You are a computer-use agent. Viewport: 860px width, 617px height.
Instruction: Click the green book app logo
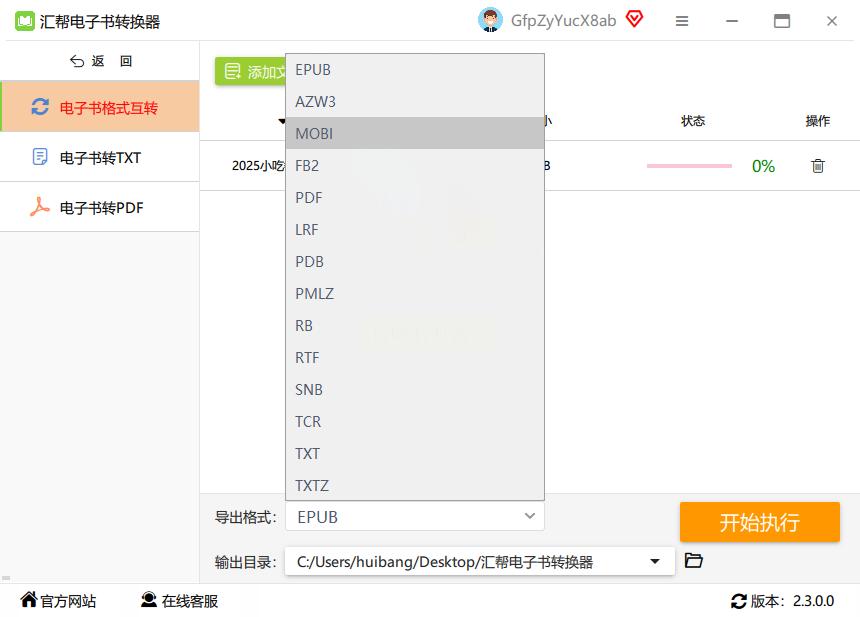point(22,20)
